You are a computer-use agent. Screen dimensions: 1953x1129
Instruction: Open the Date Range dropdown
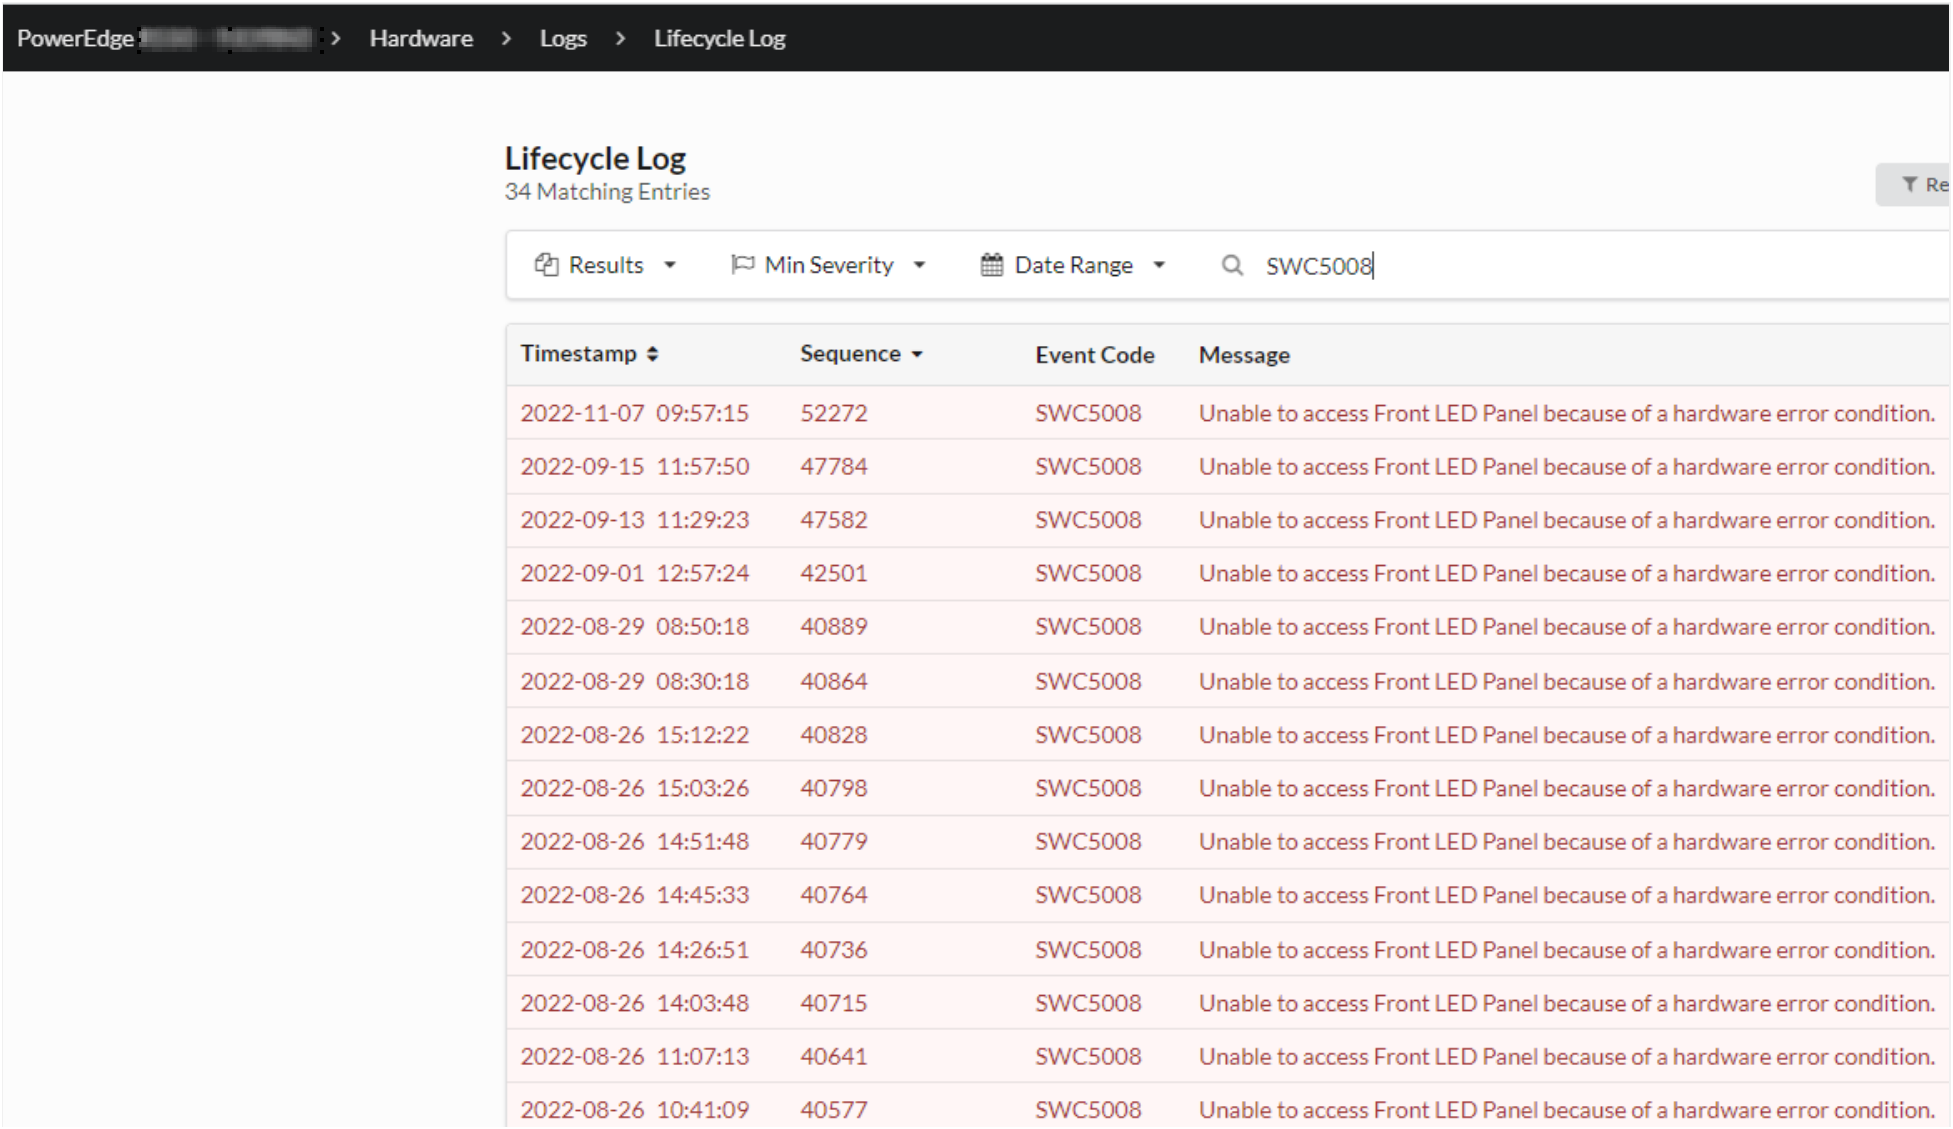(x=1074, y=265)
